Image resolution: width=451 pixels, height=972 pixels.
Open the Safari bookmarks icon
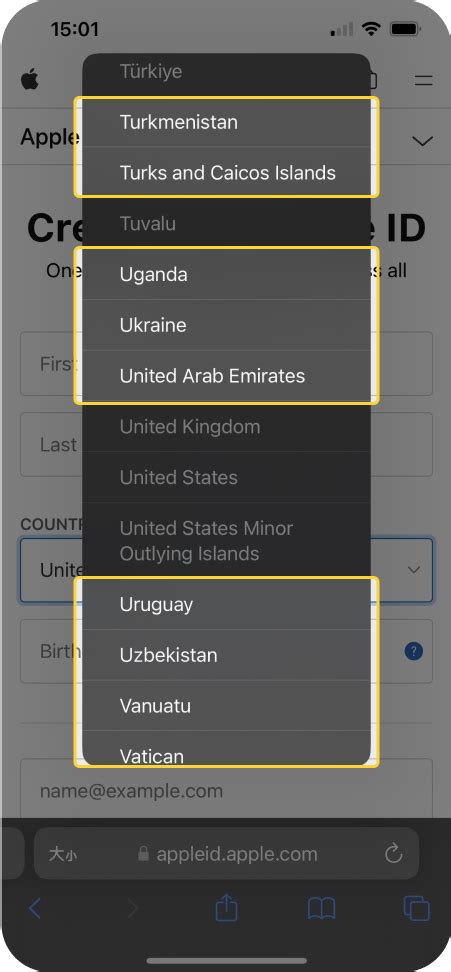point(322,909)
